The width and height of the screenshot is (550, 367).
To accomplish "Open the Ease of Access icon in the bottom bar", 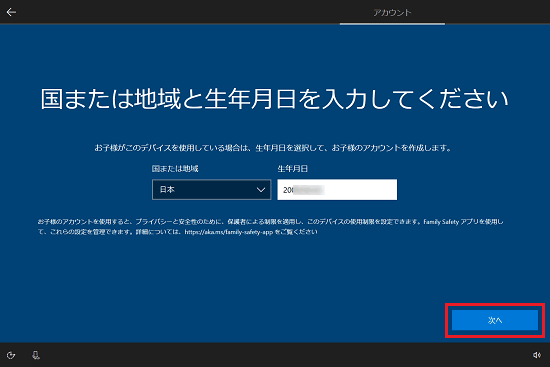I will coord(11,355).
